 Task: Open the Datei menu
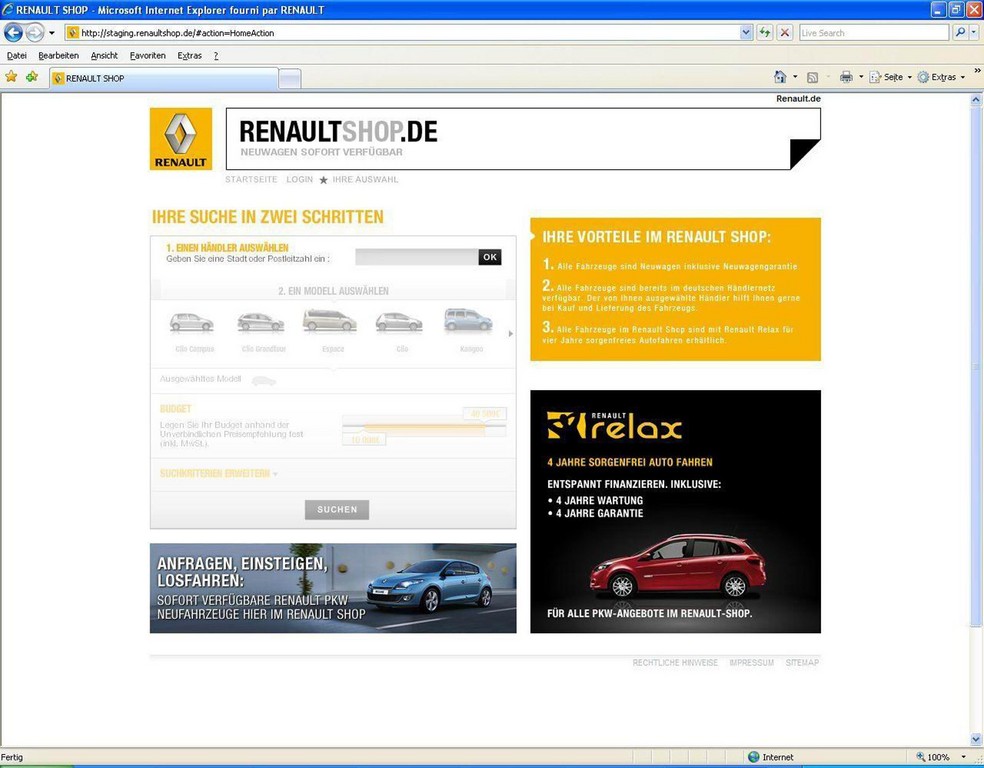pos(17,55)
